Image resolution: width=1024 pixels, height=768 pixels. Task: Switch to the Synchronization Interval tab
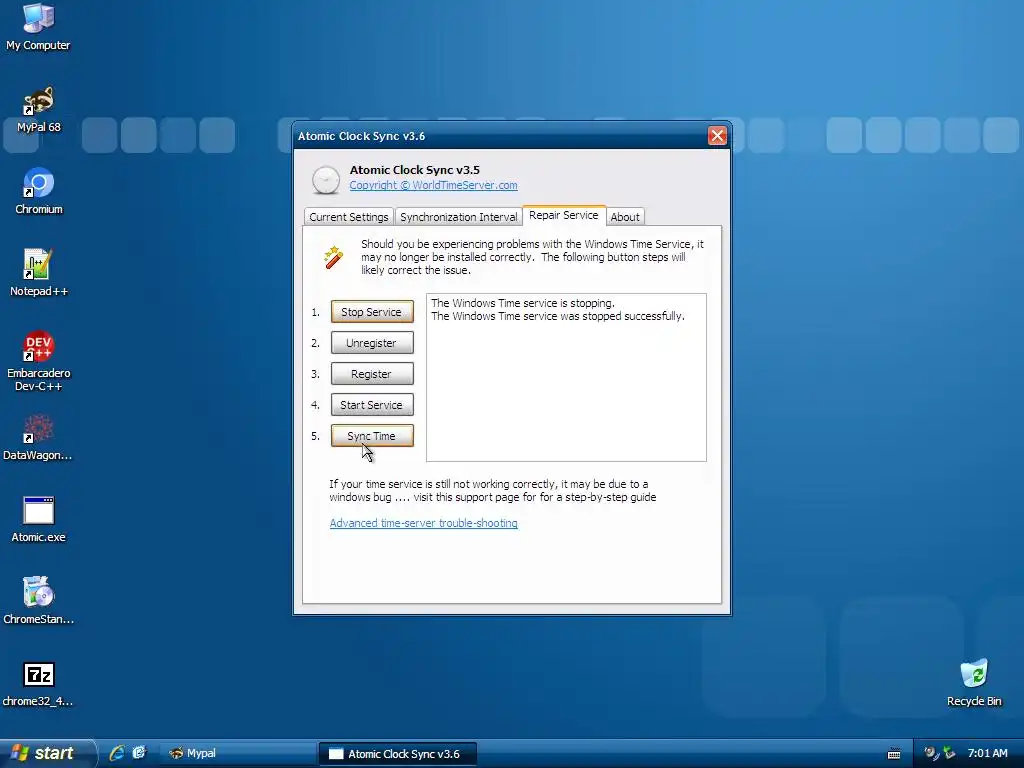tap(458, 217)
